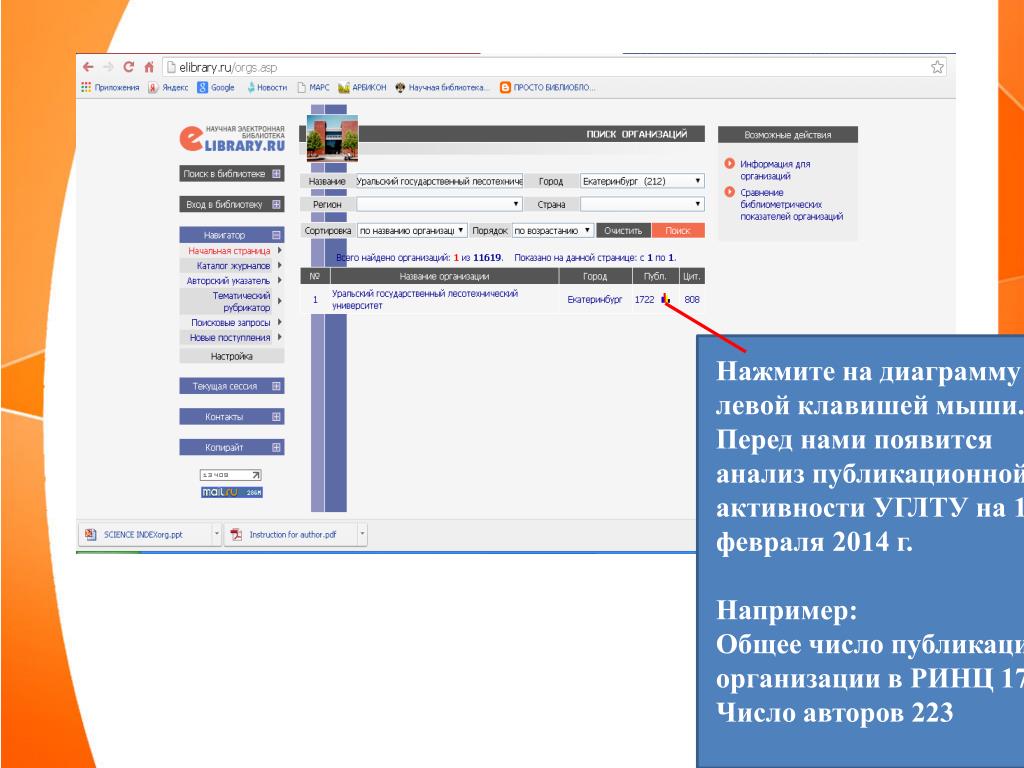
Task: Open Каталог журналов in navigator
Action: tap(233, 266)
